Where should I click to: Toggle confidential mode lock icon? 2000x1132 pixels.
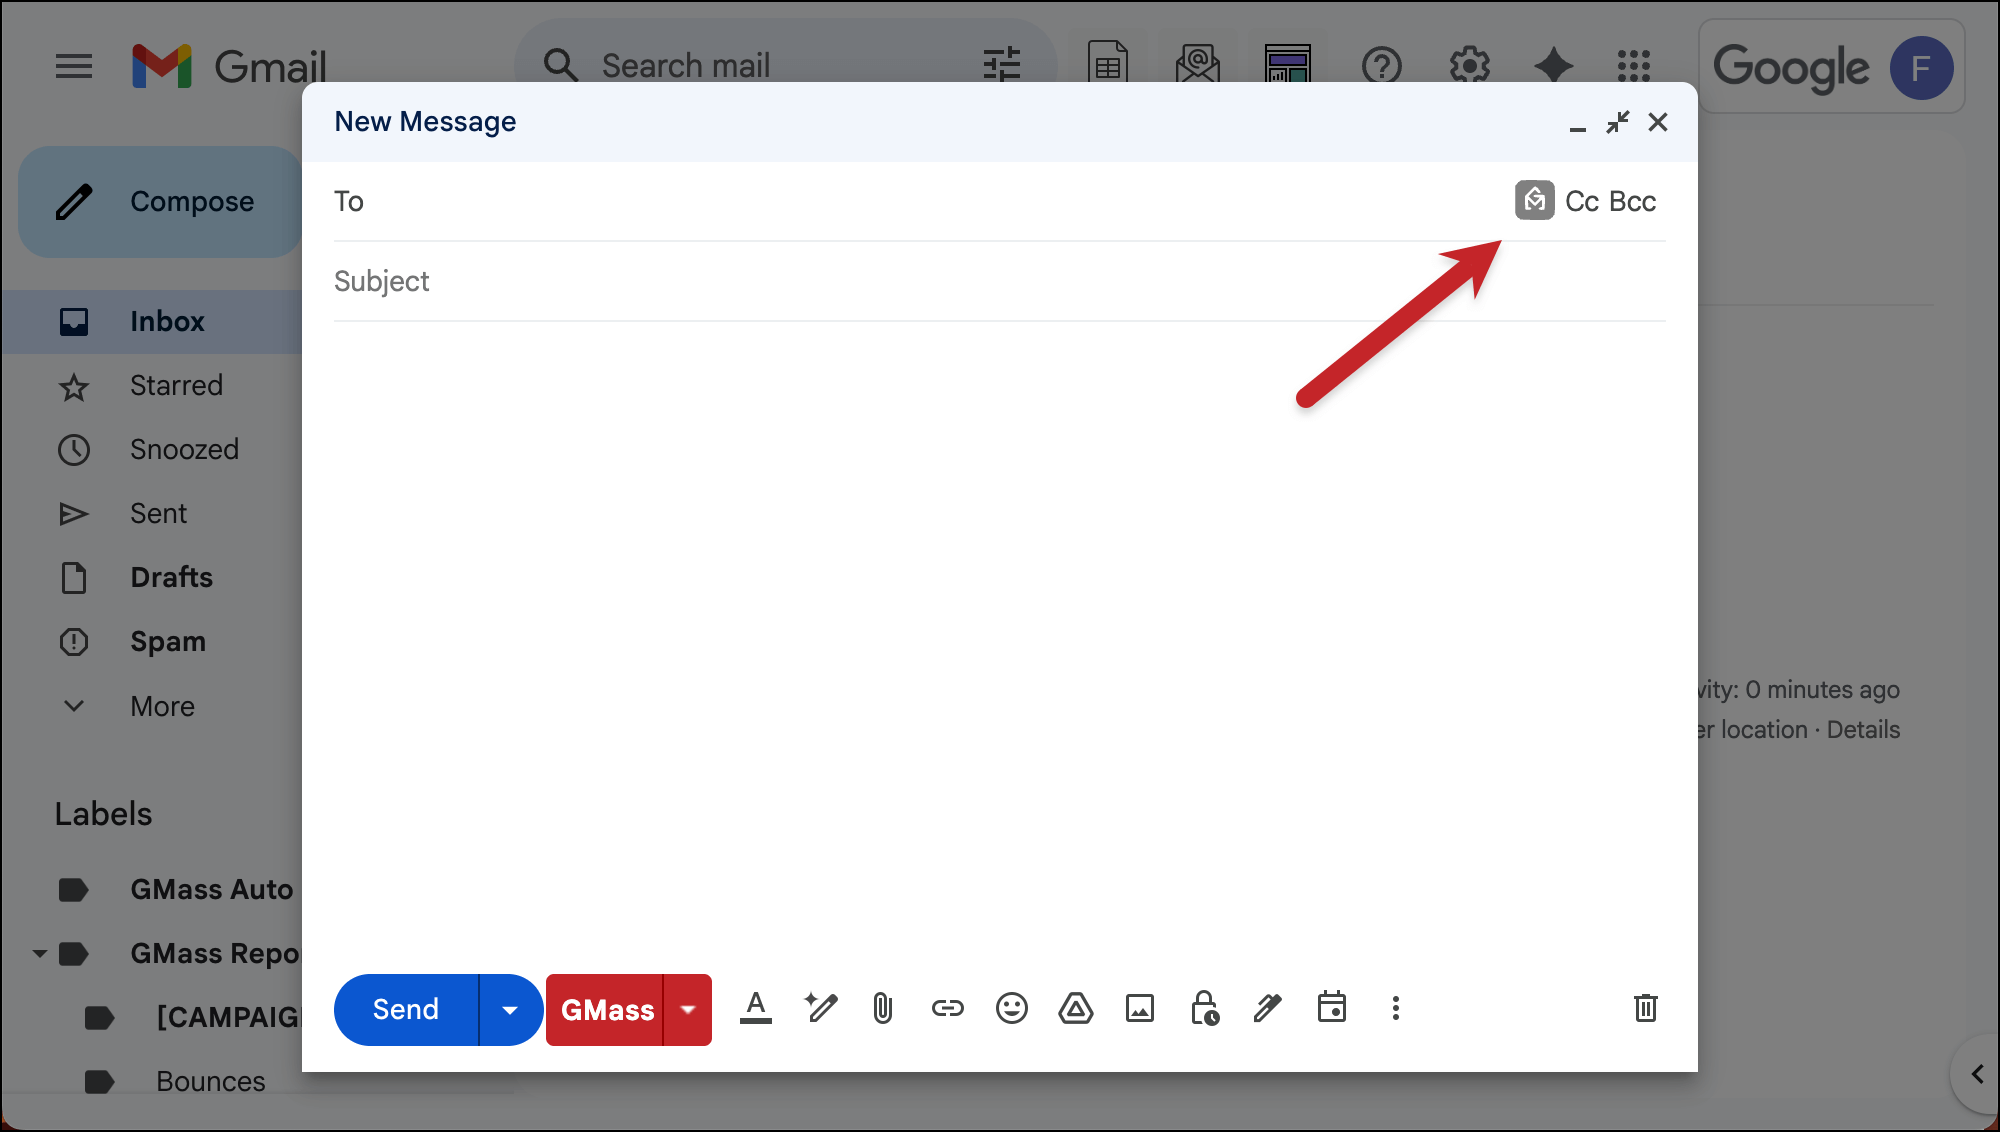tap(1204, 1008)
